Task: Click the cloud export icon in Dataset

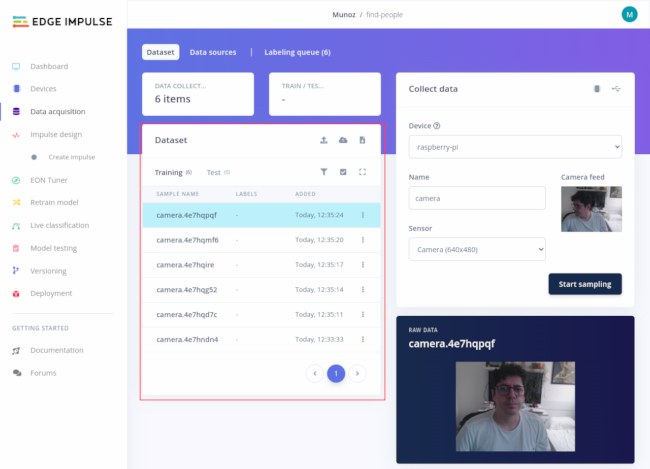Action: [343, 141]
